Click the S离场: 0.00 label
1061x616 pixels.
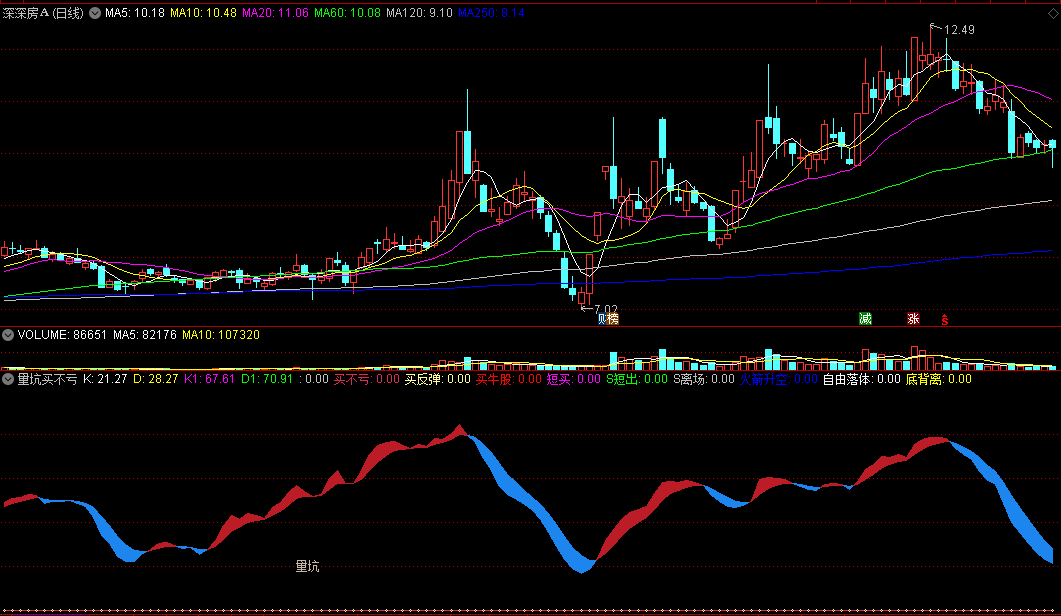pyautogui.click(x=704, y=379)
